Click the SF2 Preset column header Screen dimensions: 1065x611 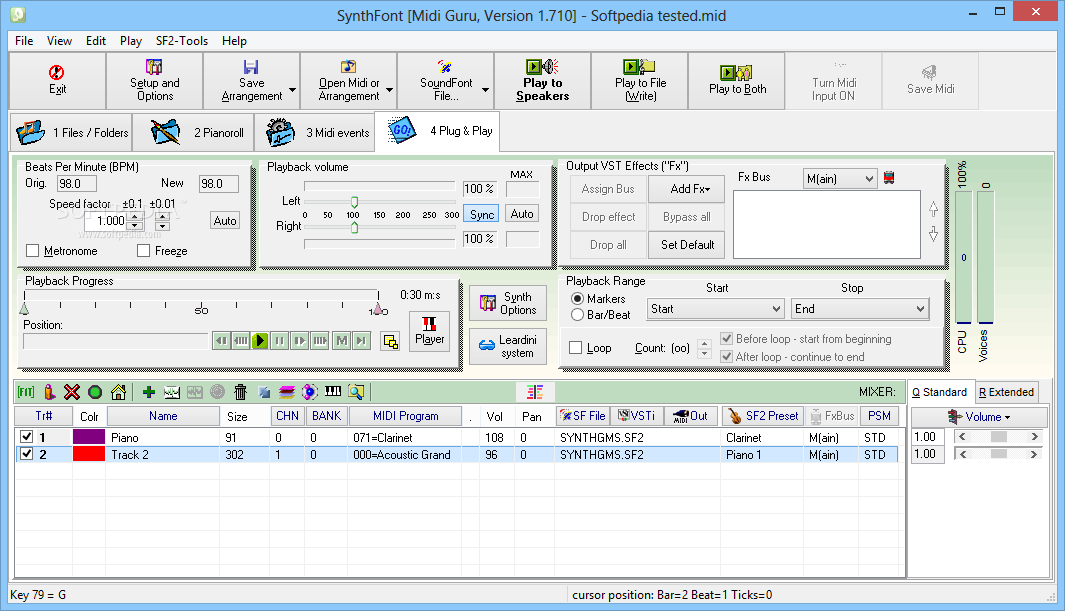(x=763, y=416)
